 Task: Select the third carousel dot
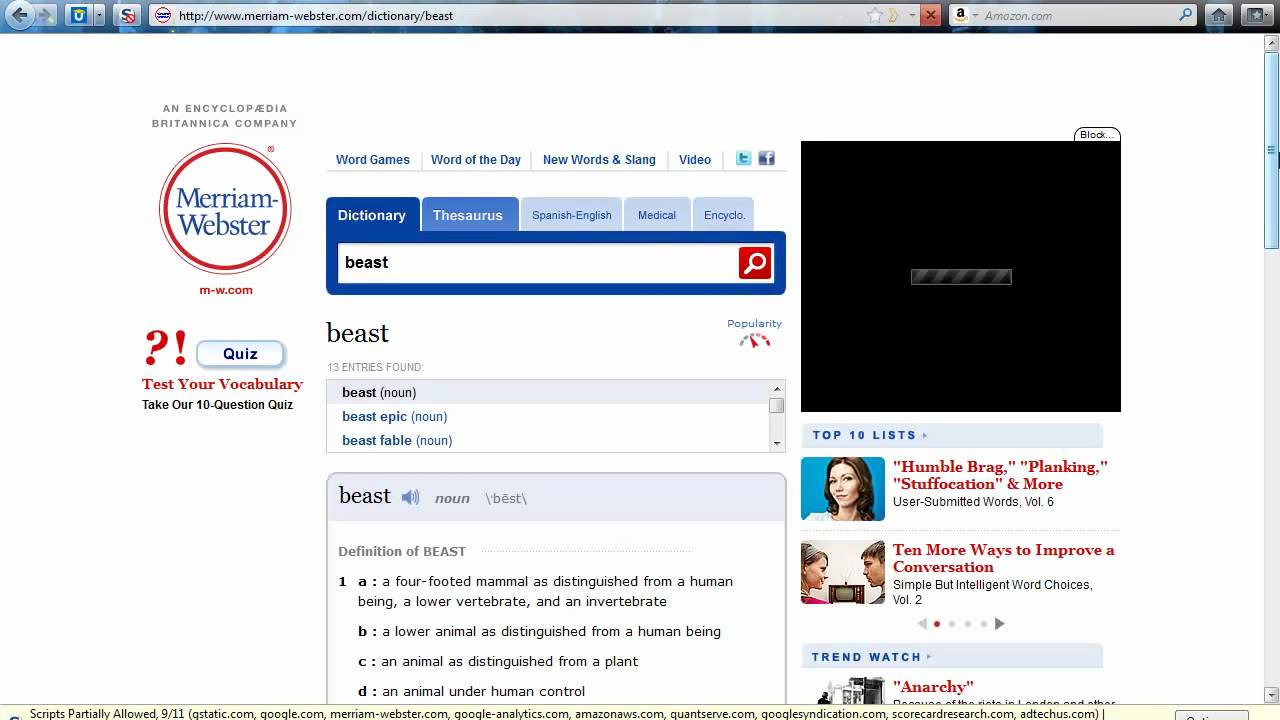point(968,624)
